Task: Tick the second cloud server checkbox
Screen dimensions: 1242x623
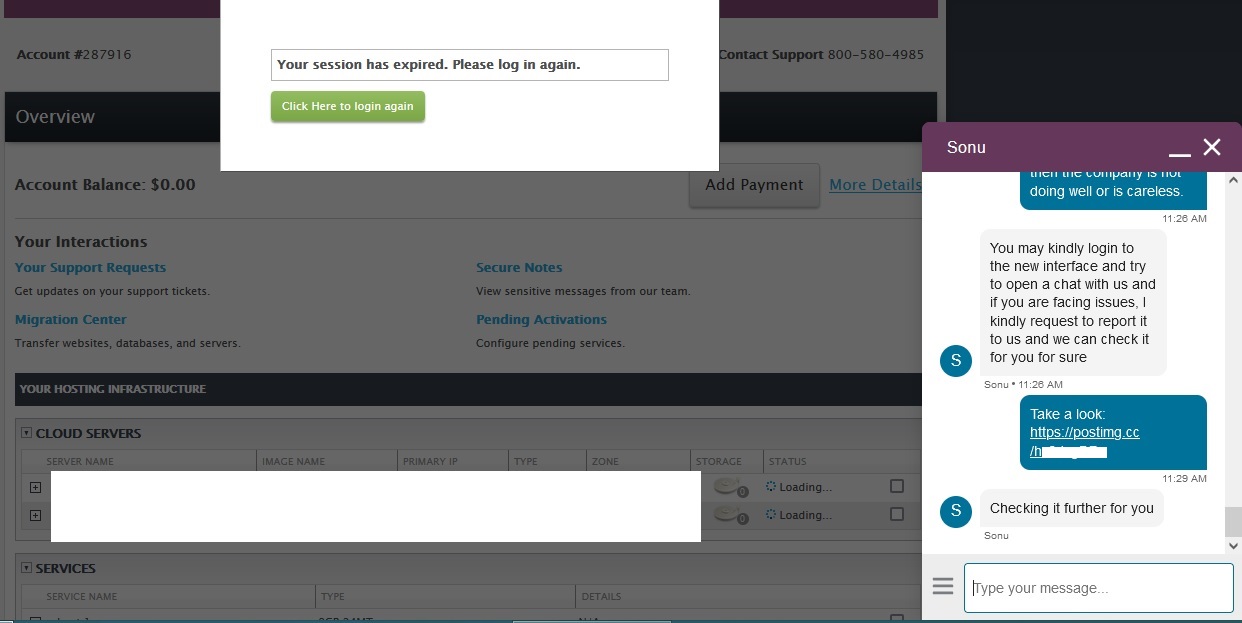Action: click(897, 514)
